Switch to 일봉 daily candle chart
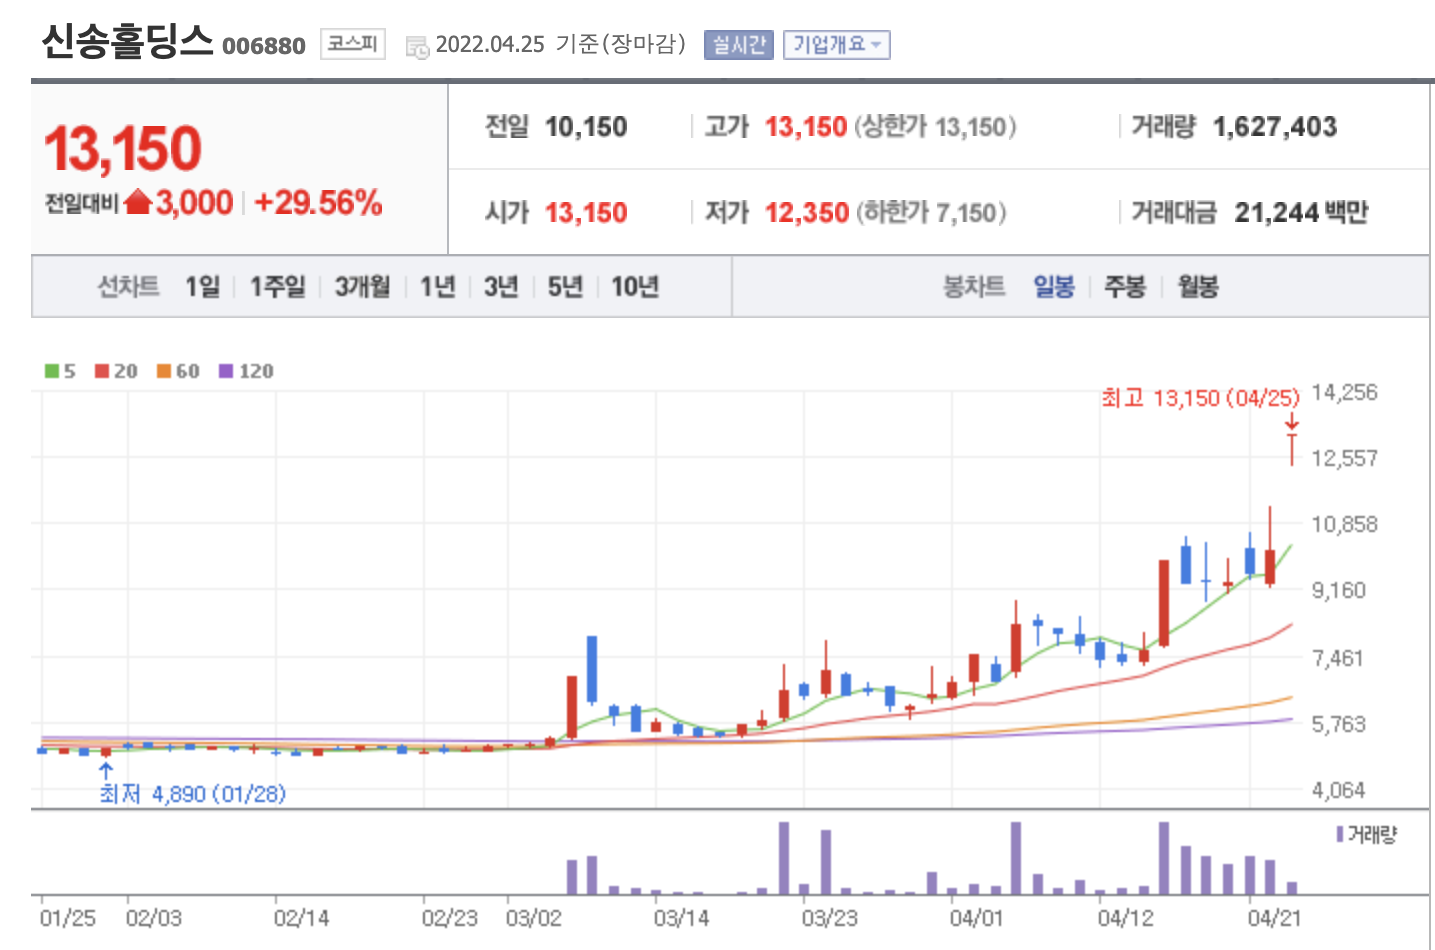Viewport: 1435px width, 950px height. 1054,287
